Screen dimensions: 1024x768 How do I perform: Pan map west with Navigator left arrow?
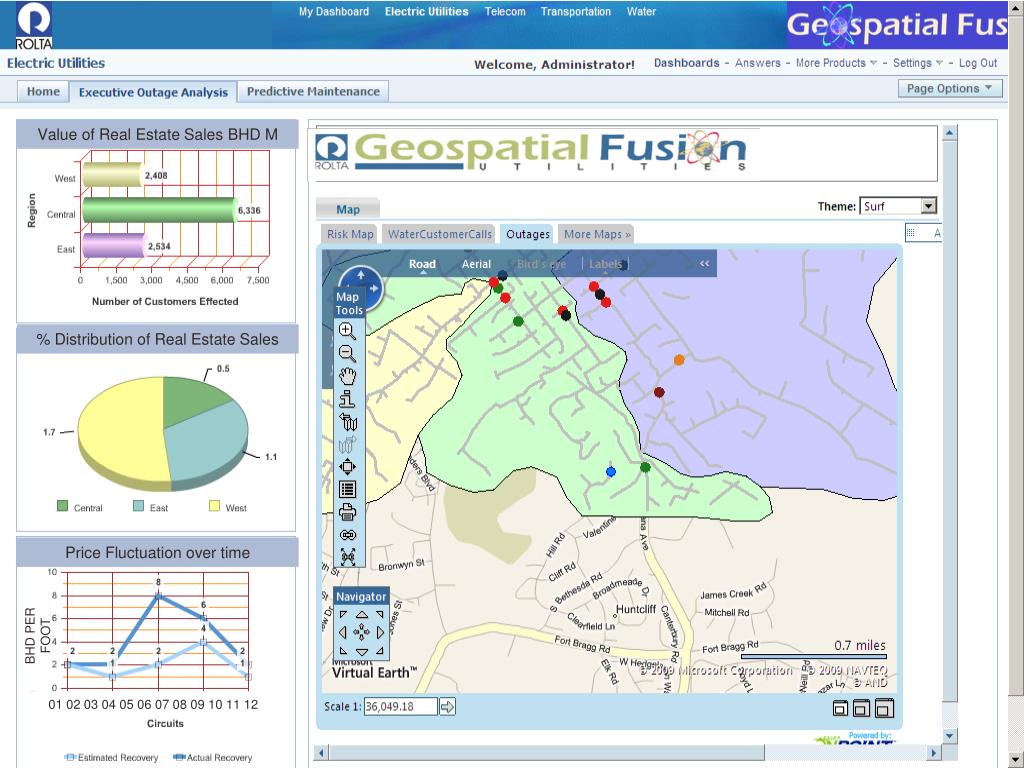[342, 632]
